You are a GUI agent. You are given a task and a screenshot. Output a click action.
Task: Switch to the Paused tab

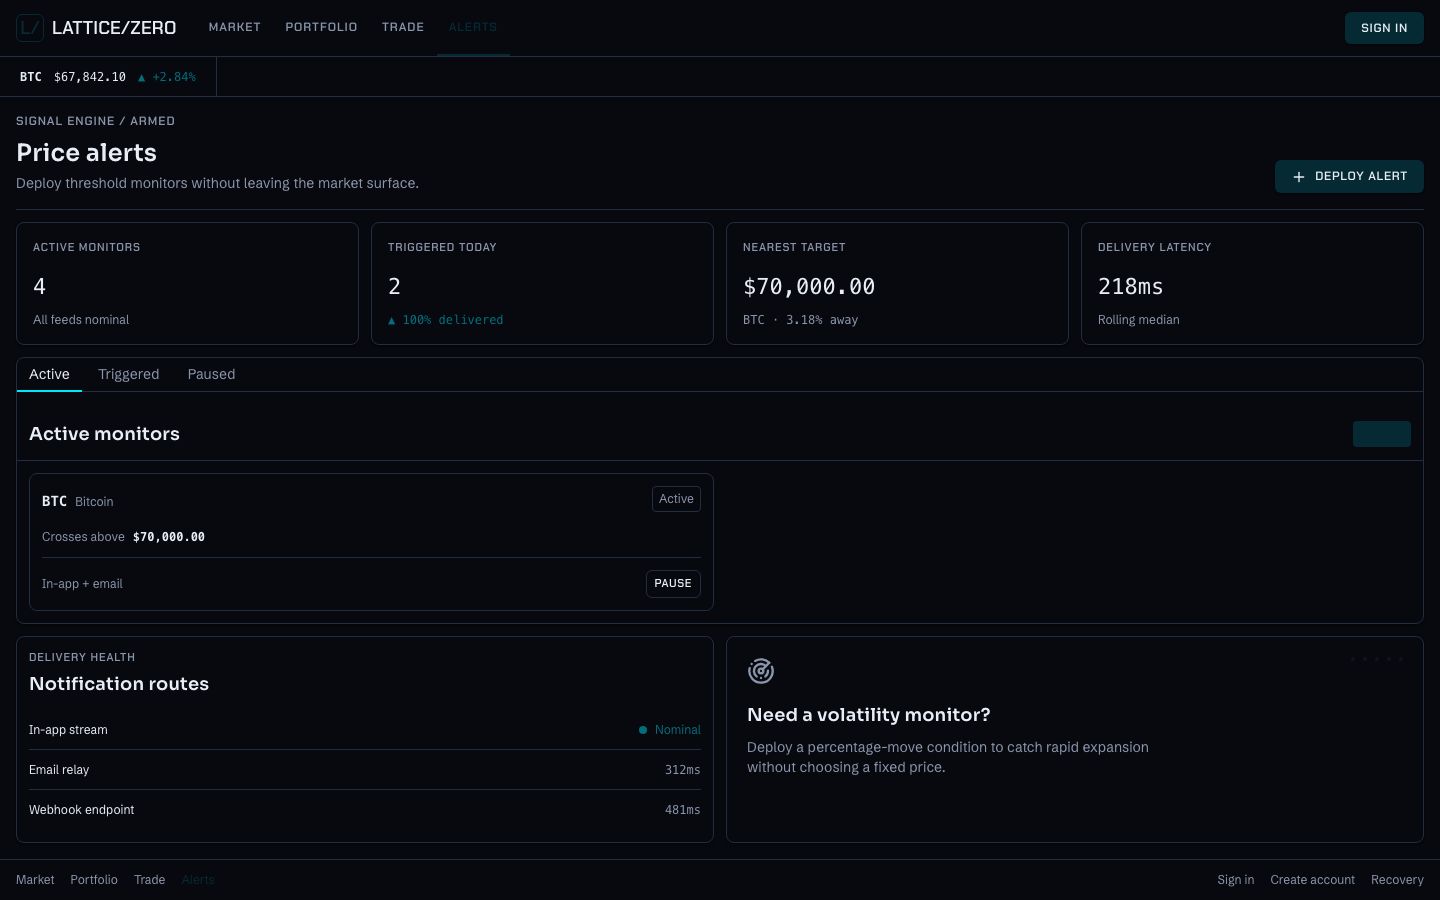(x=212, y=374)
